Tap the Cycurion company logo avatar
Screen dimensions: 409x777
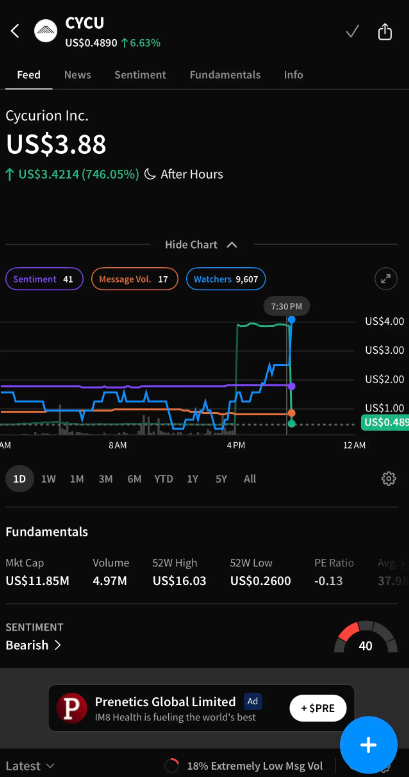point(46,32)
